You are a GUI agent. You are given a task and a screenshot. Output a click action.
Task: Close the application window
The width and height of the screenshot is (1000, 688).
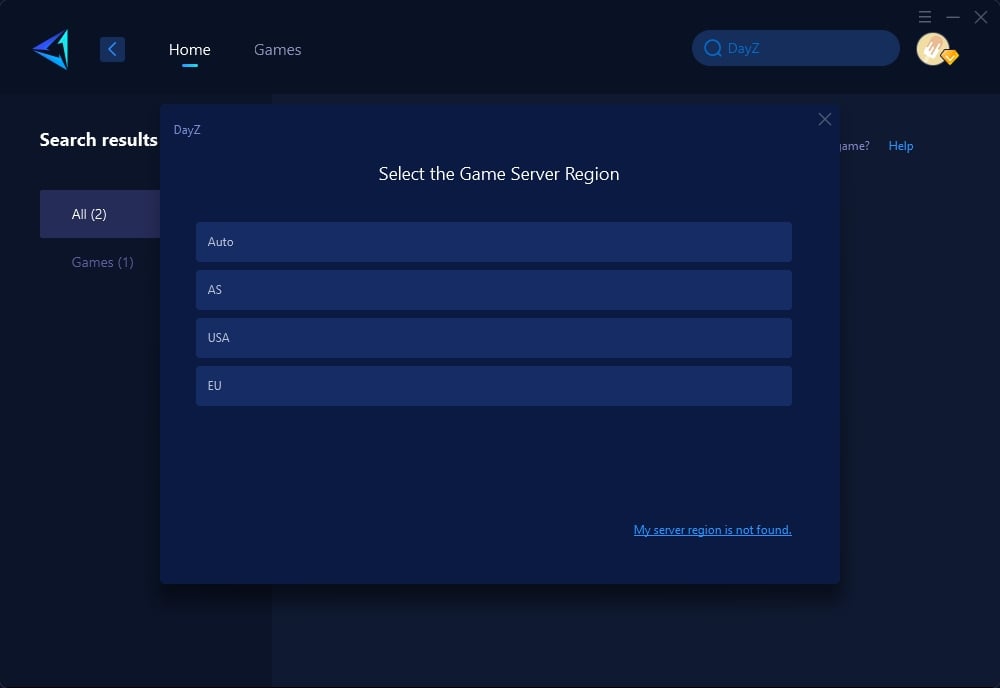coord(981,17)
